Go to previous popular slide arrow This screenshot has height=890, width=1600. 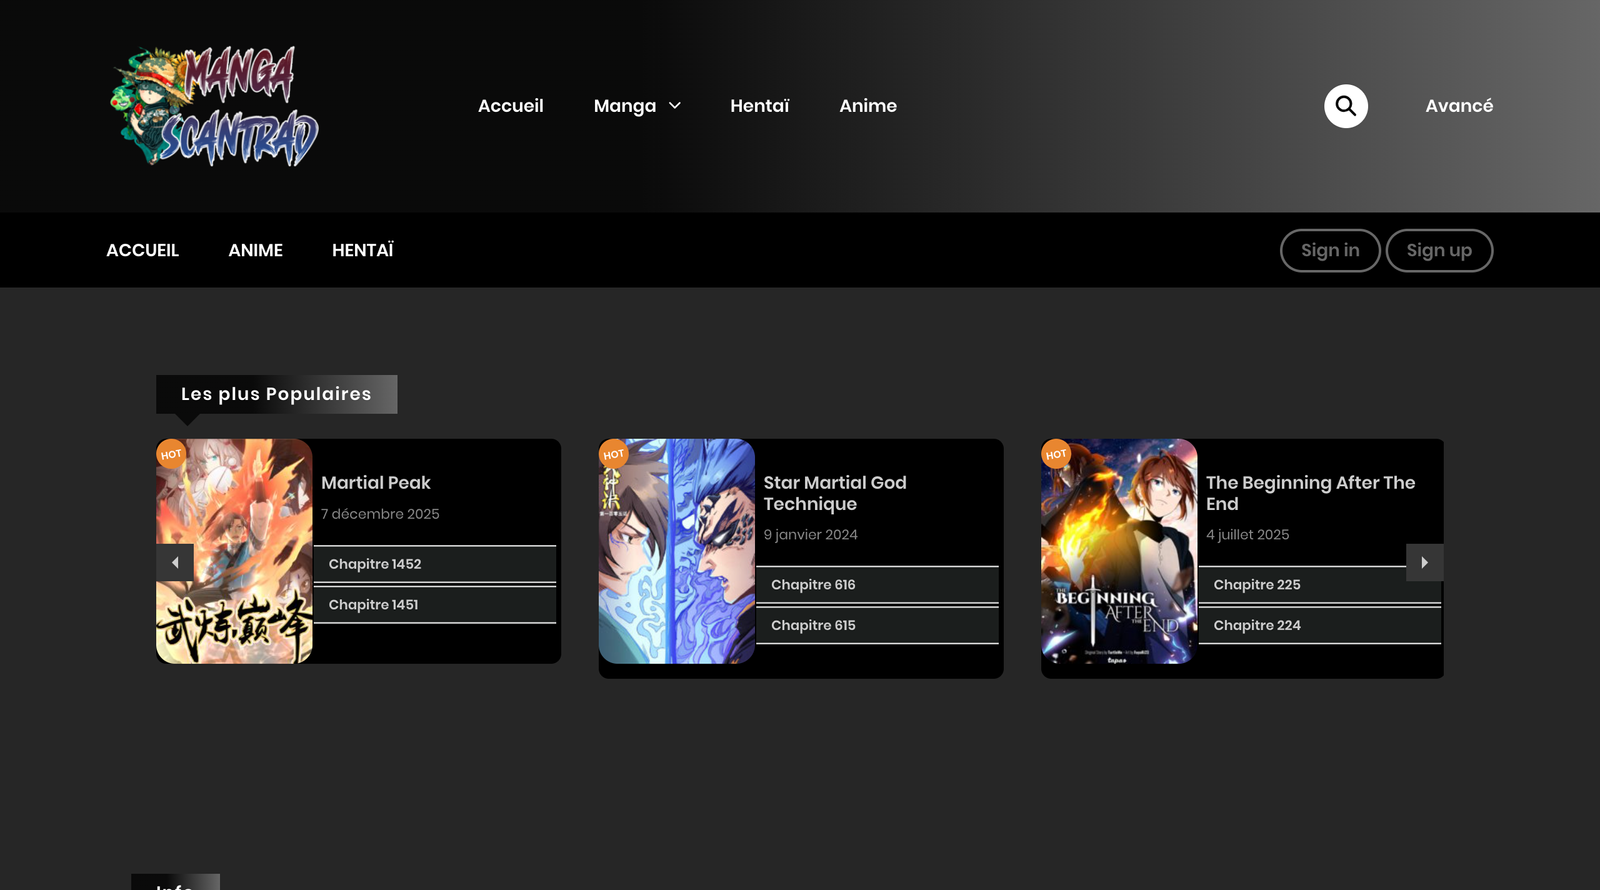[175, 563]
